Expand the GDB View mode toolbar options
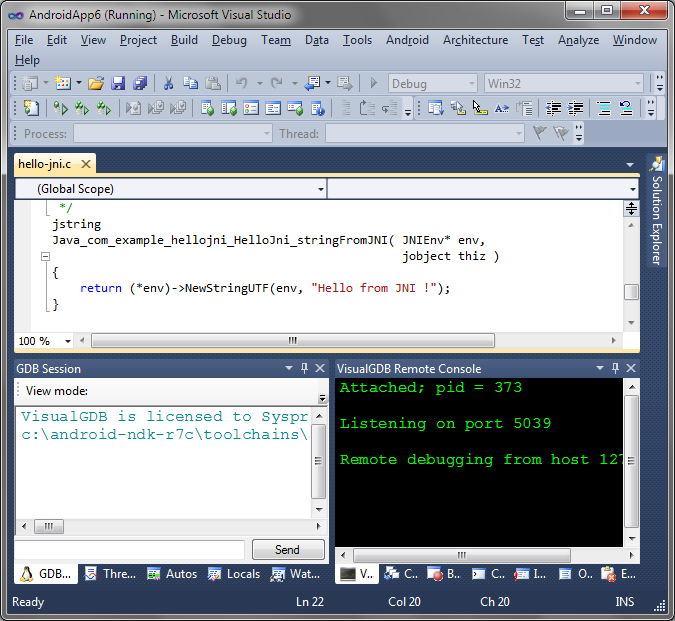This screenshot has width=675, height=621. [x=322, y=398]
